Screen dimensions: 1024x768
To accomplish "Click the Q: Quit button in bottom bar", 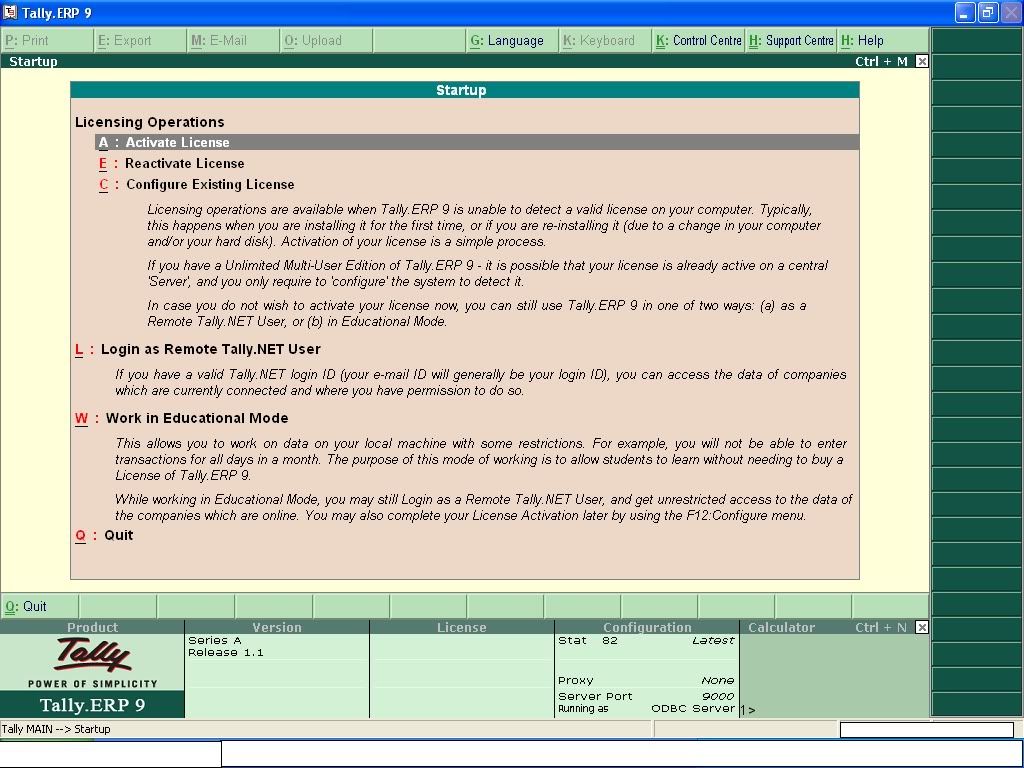I will 39,606.
